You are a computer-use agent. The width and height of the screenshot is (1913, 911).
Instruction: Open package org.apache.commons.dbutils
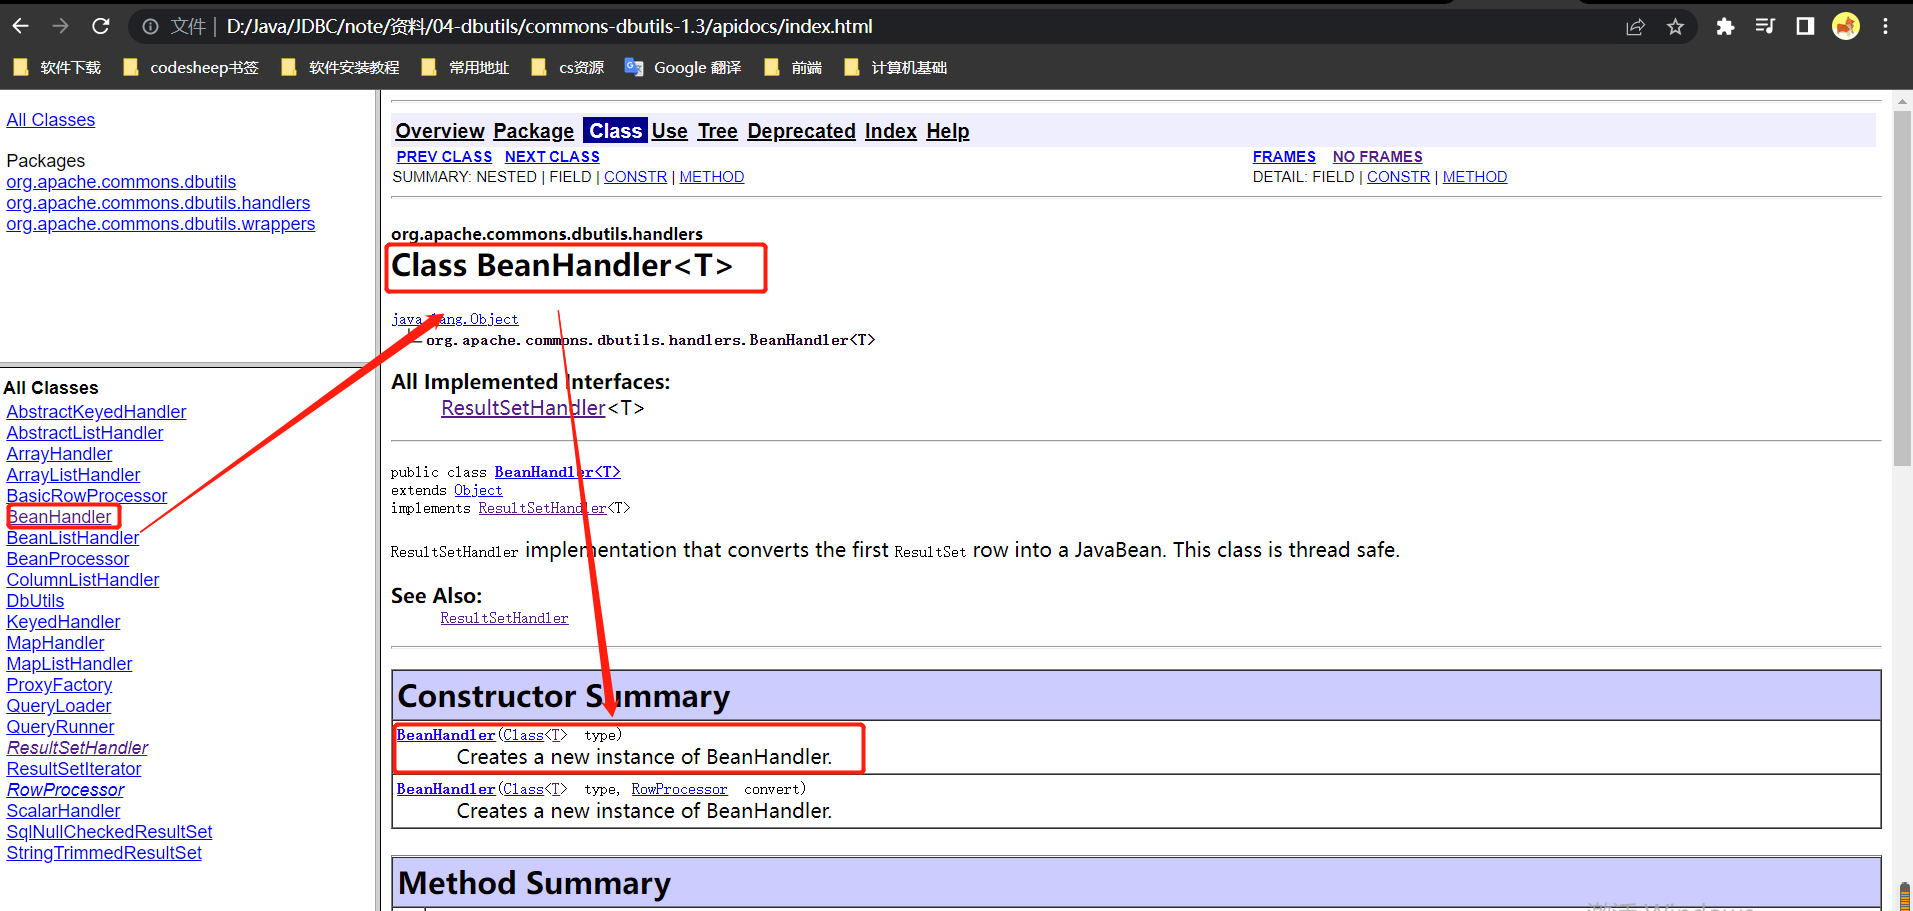tap(121, 182)
